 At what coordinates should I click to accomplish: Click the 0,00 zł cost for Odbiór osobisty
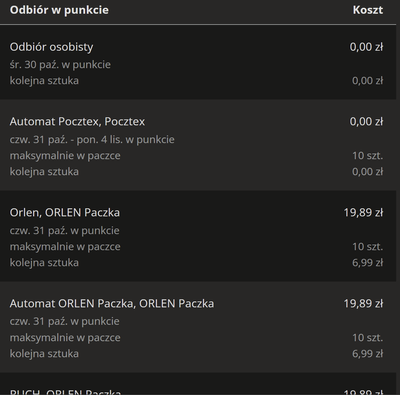point(366,47)
